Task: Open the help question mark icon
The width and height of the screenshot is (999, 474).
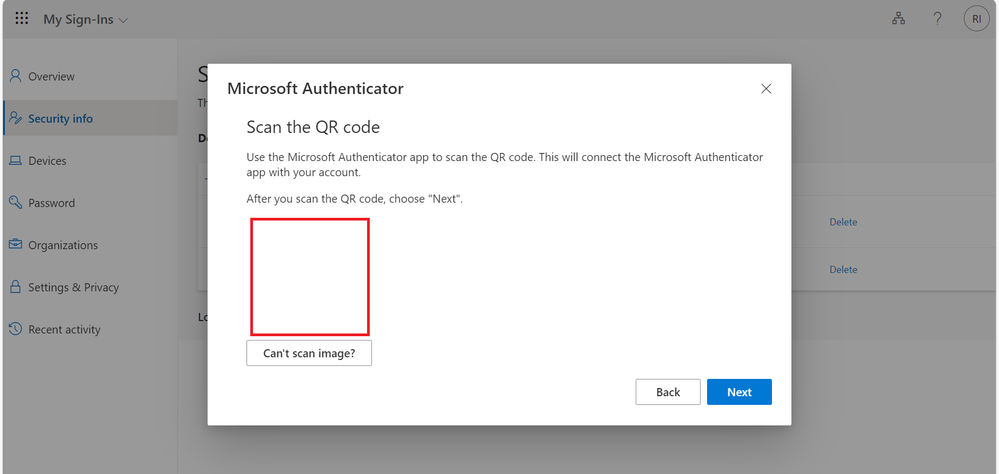Action: pyautogui.click(x=937, y=19)
